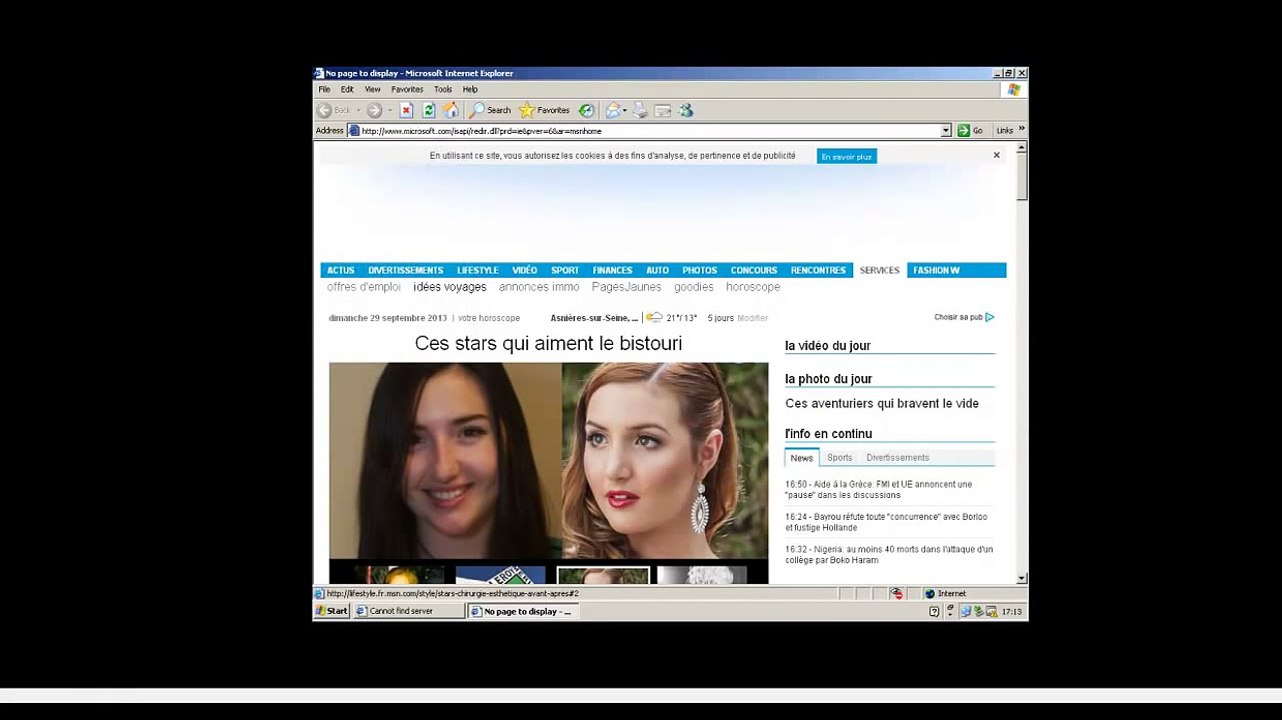The width and height of the screenshot is (1282, 720).
Task: Click the page scrollbar up arrow
Action: tap(1021, 147)
